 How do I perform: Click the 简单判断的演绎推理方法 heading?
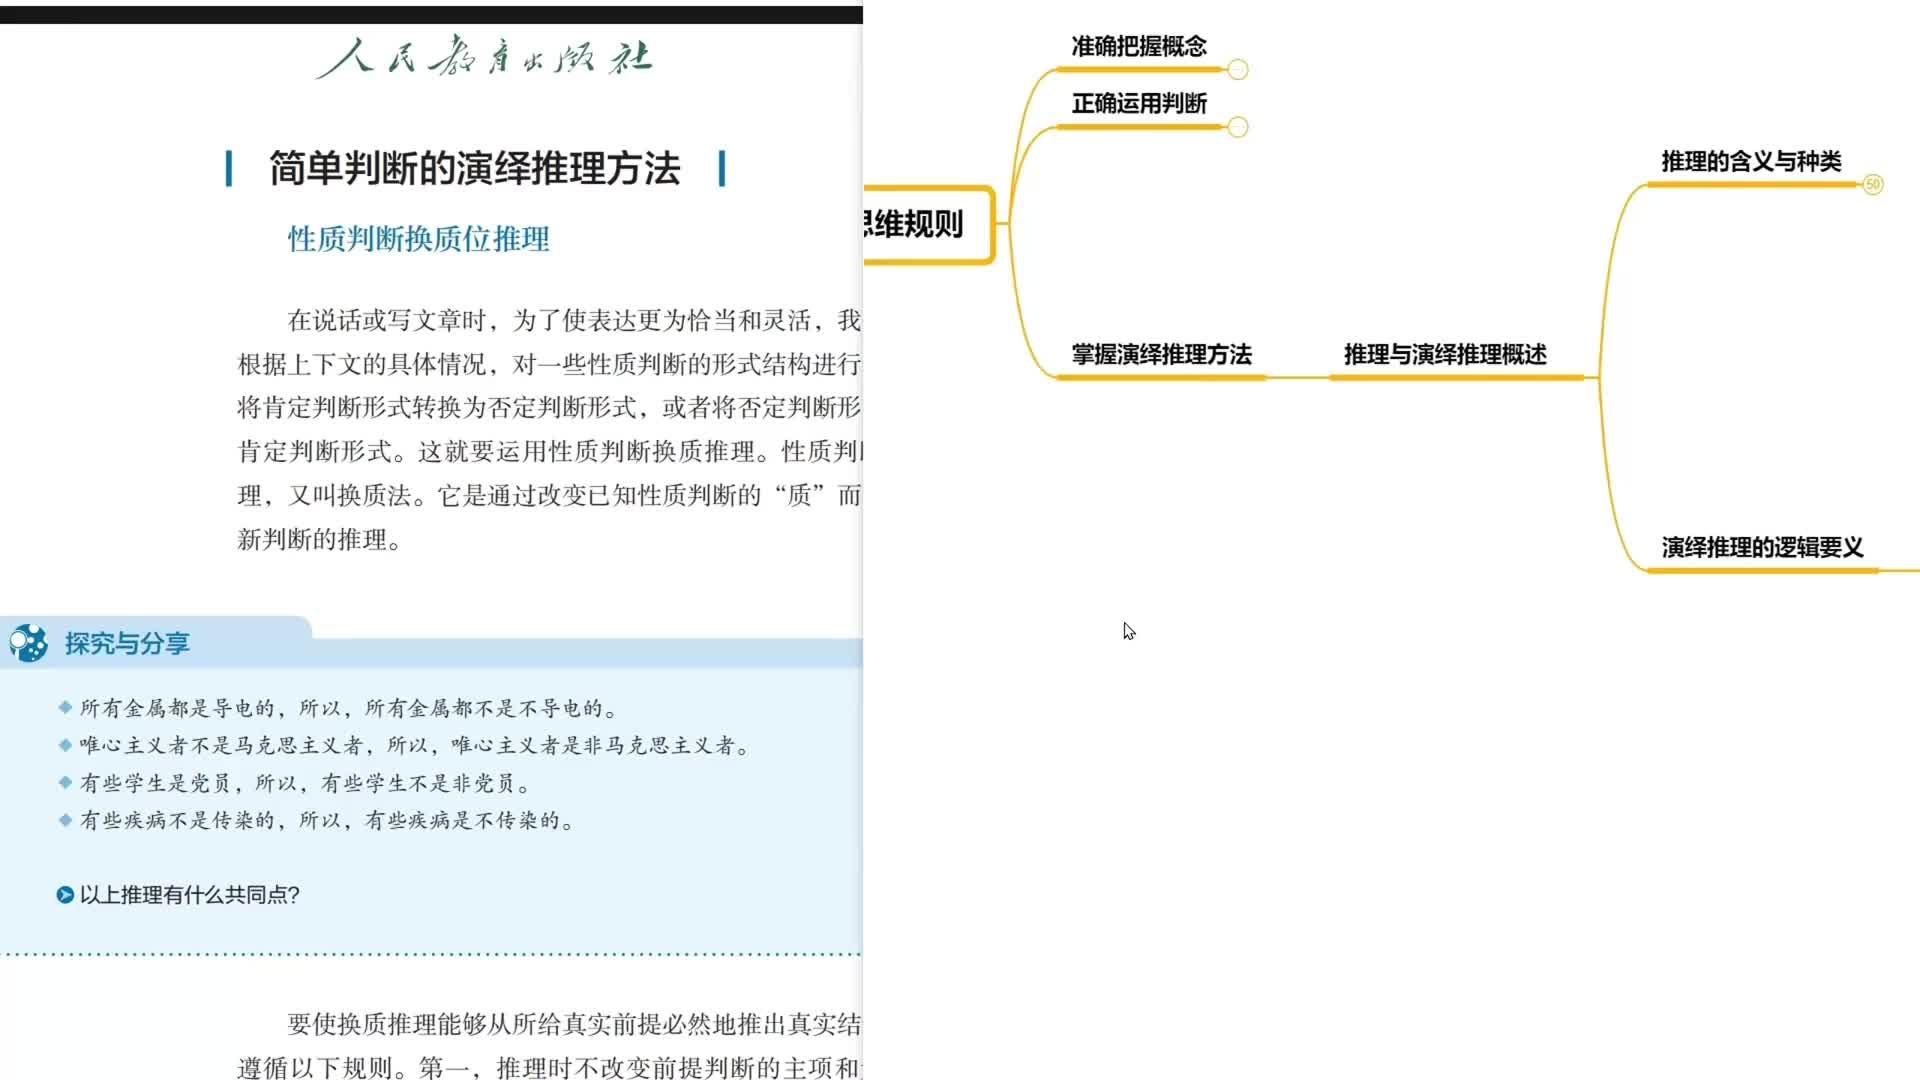(475, 169)
